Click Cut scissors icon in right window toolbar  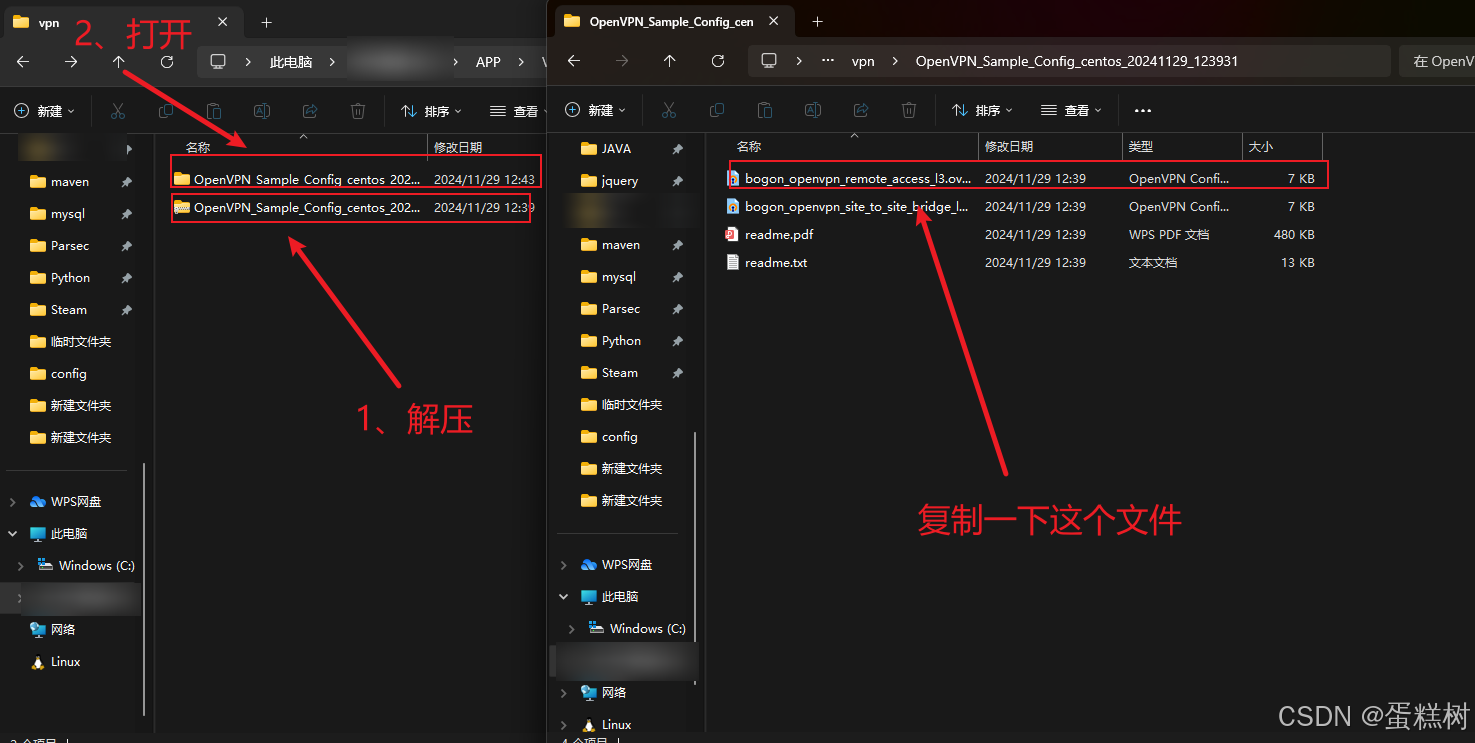click(x=669, y=110)
